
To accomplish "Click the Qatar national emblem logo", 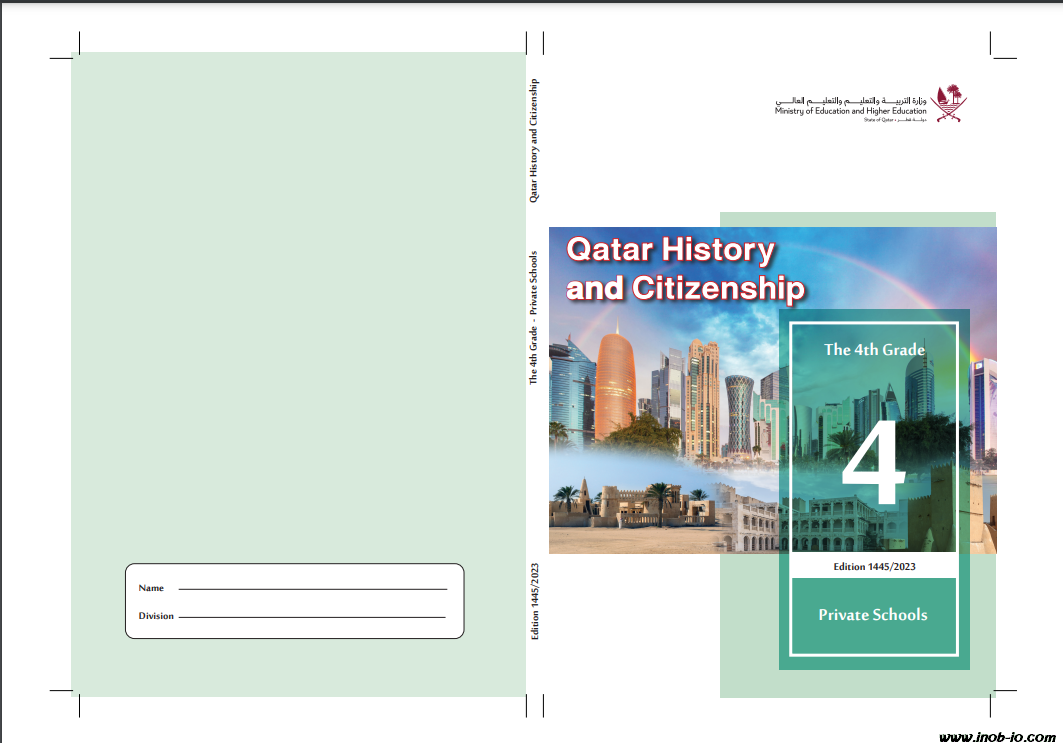I will (x=950, y=103).
